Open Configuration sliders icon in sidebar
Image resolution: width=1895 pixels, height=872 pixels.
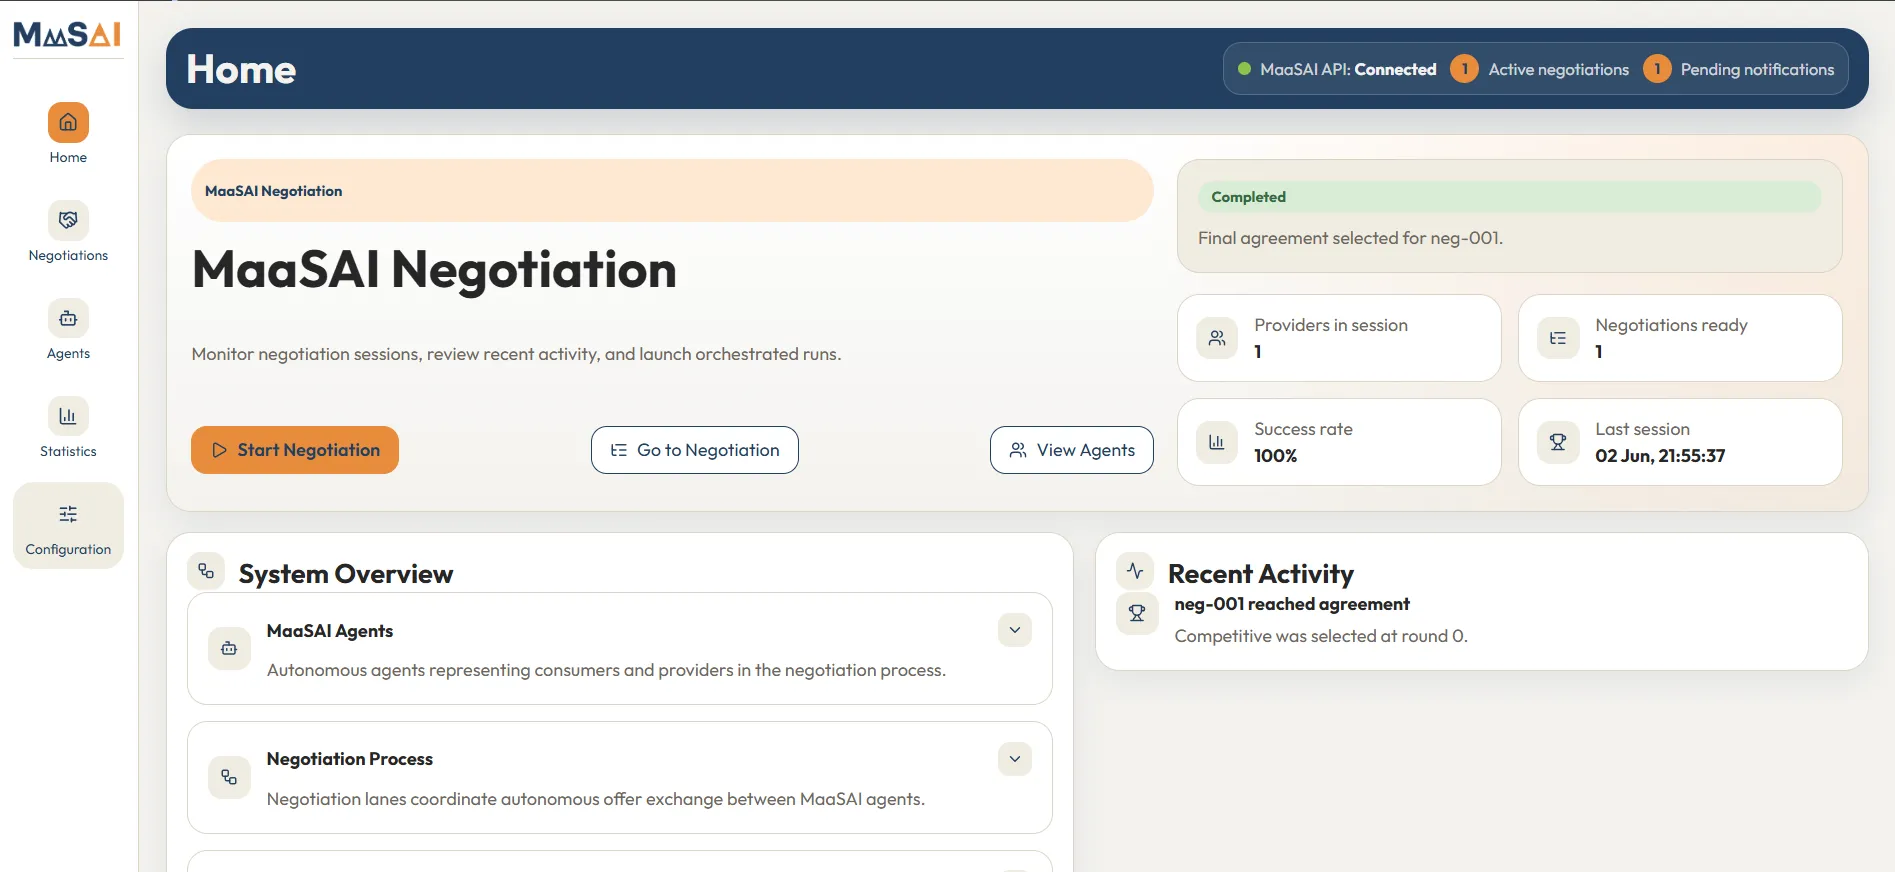(68, 514)
